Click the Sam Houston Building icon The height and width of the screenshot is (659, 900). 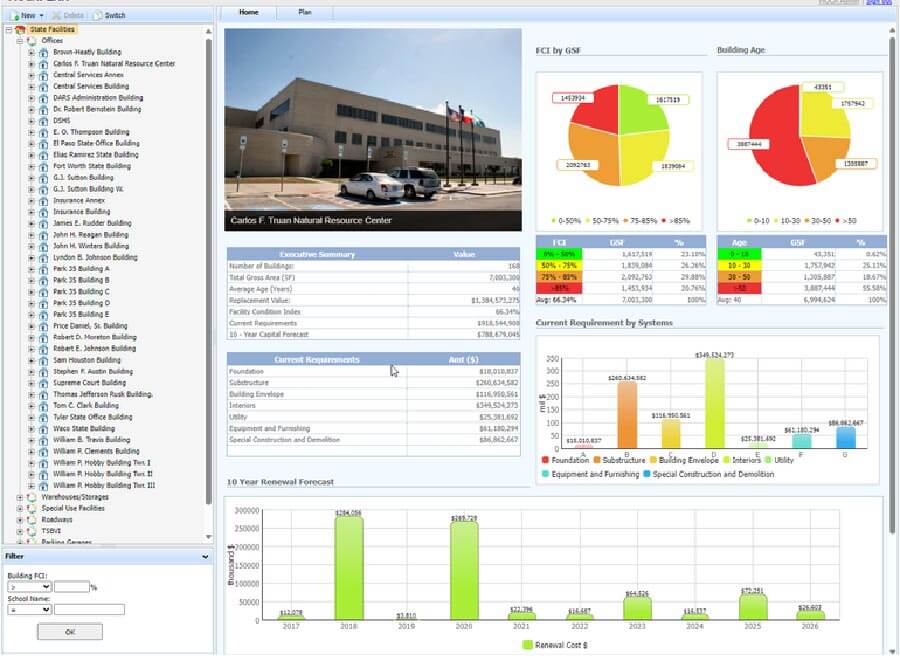[43, 360]
